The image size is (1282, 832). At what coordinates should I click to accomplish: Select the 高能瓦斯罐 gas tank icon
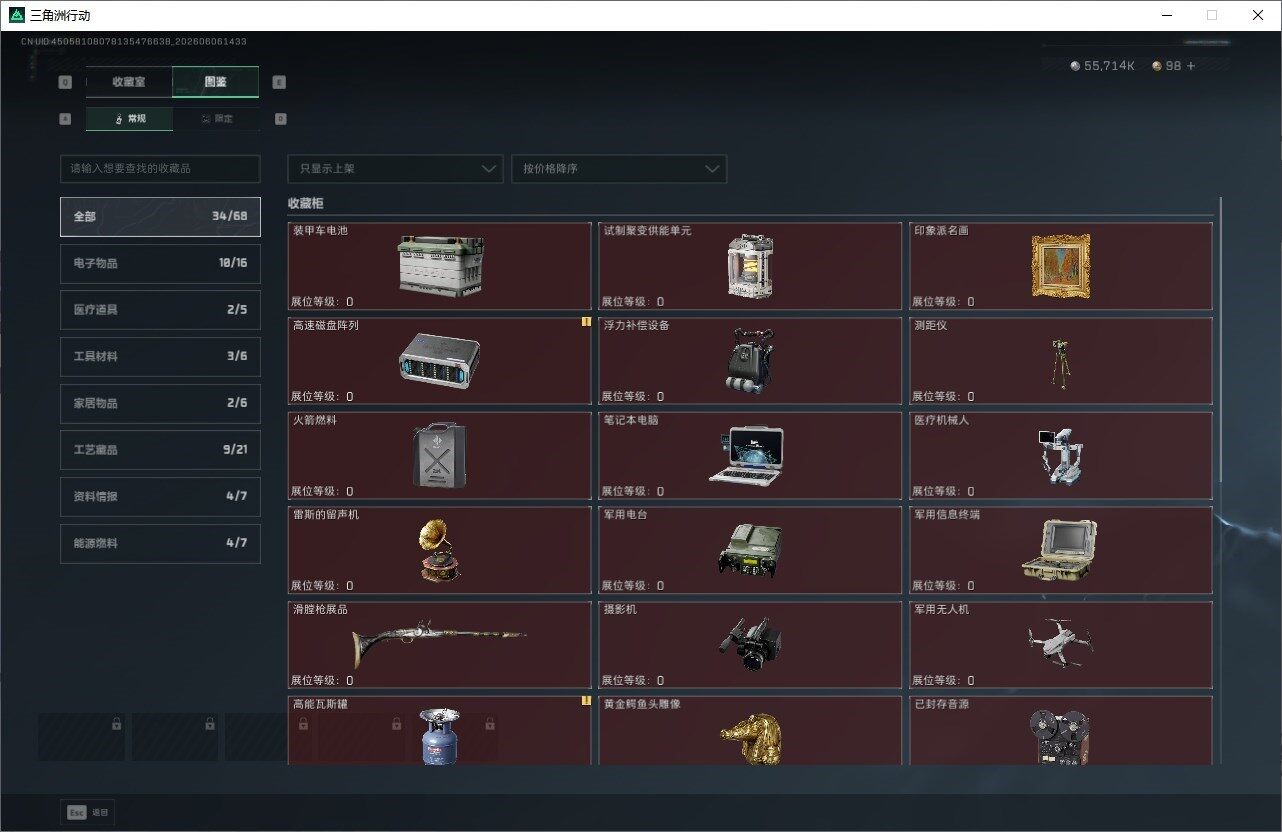click(438, 736)
